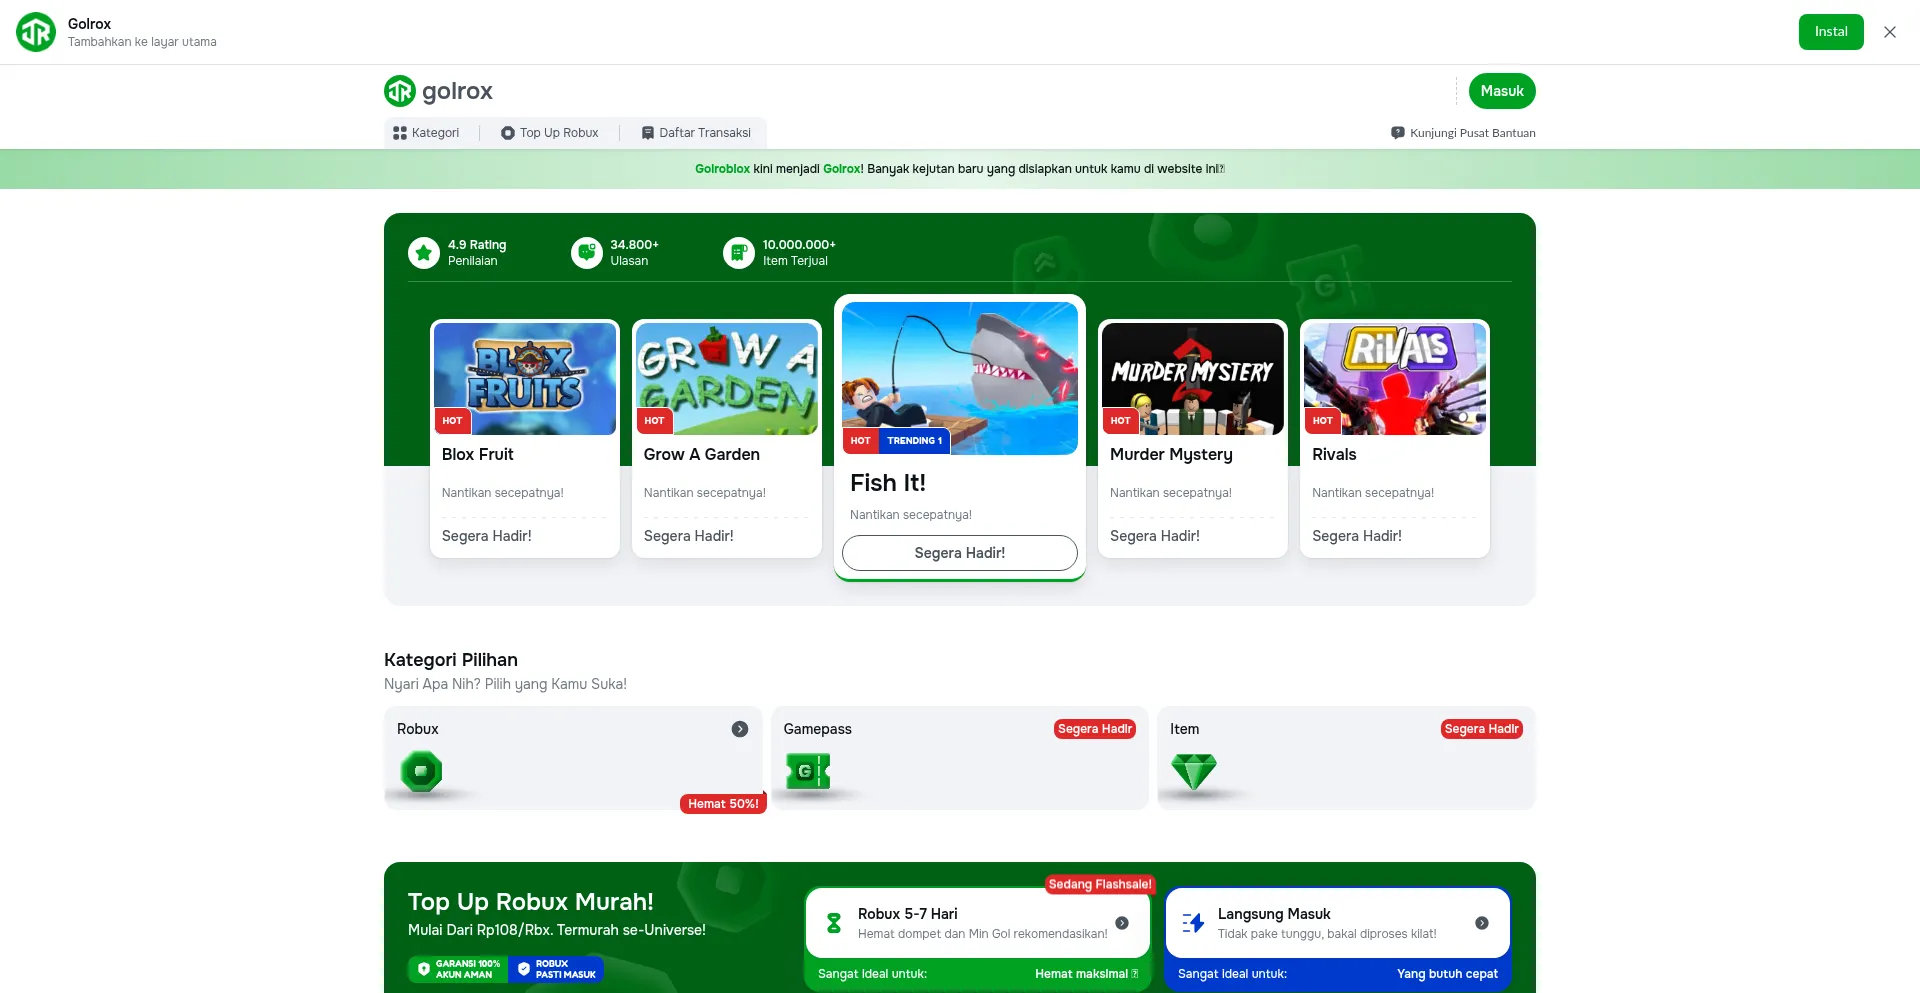Open the Kategori menu

tap(426, 133)
